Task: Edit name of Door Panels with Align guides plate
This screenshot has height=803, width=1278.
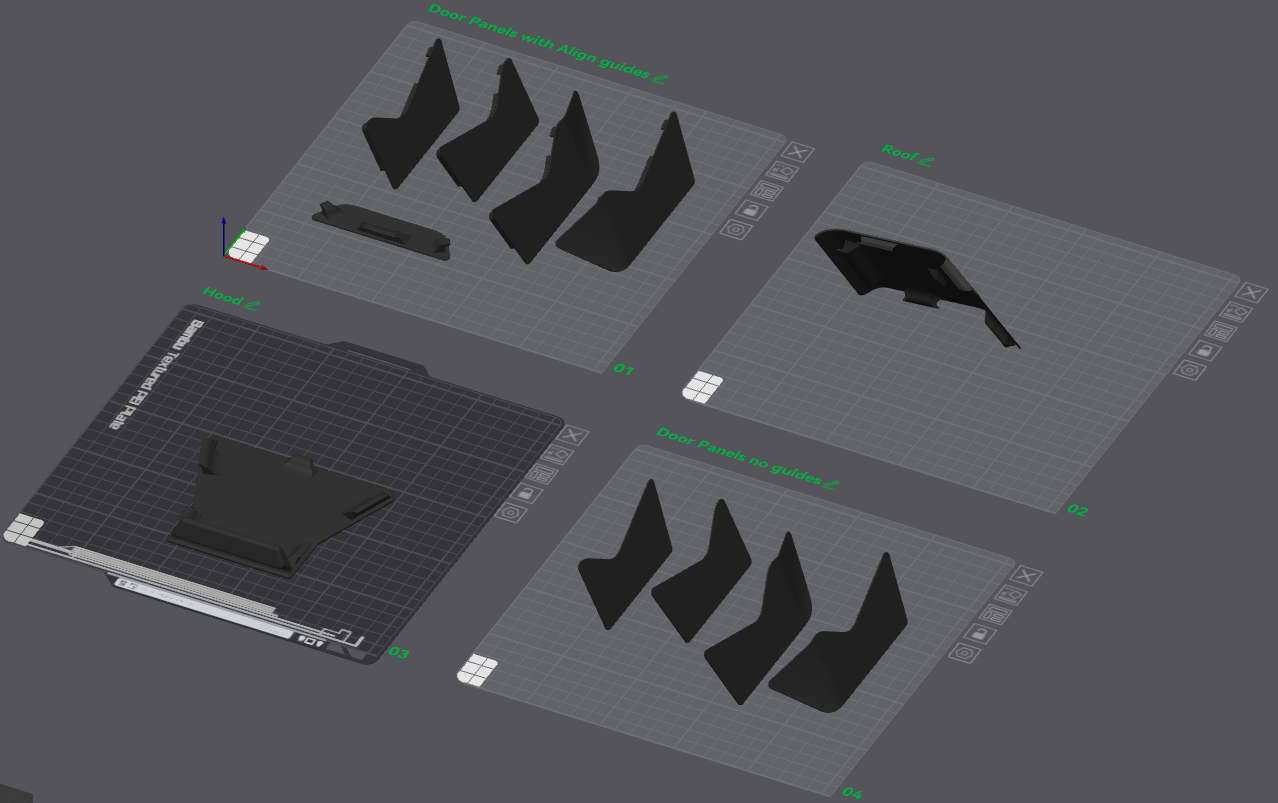Action: [660, 77]
